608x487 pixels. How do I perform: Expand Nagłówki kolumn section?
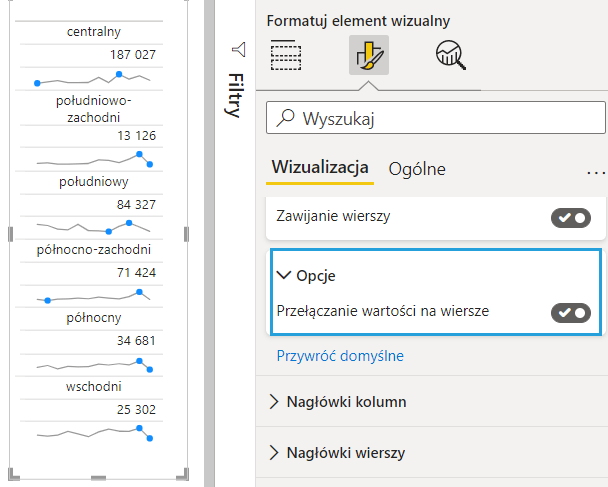click(275, 402)
